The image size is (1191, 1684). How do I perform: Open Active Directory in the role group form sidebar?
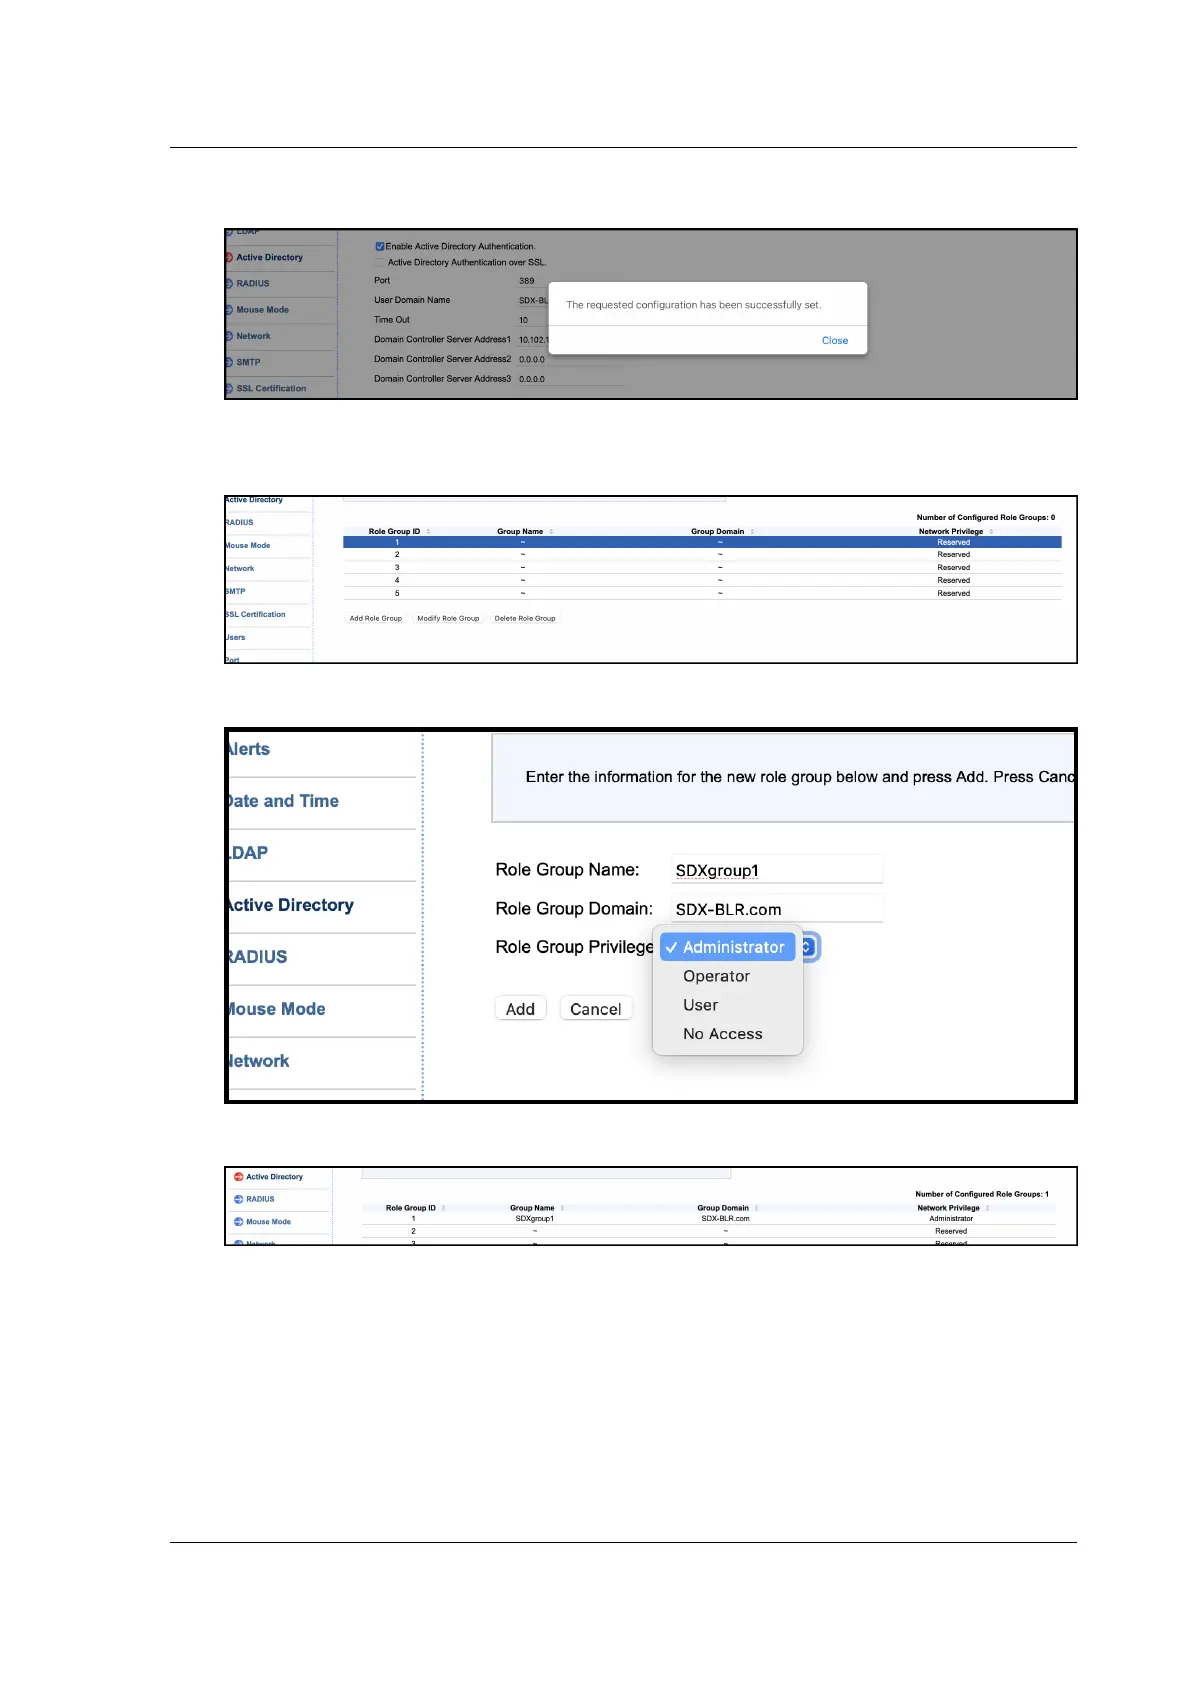pos(291,905)
